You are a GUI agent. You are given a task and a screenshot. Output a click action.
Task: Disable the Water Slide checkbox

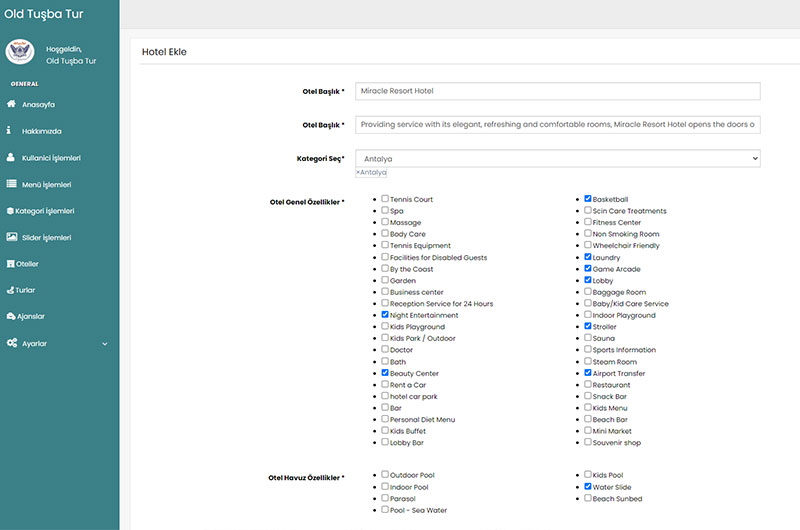[588, 487]
